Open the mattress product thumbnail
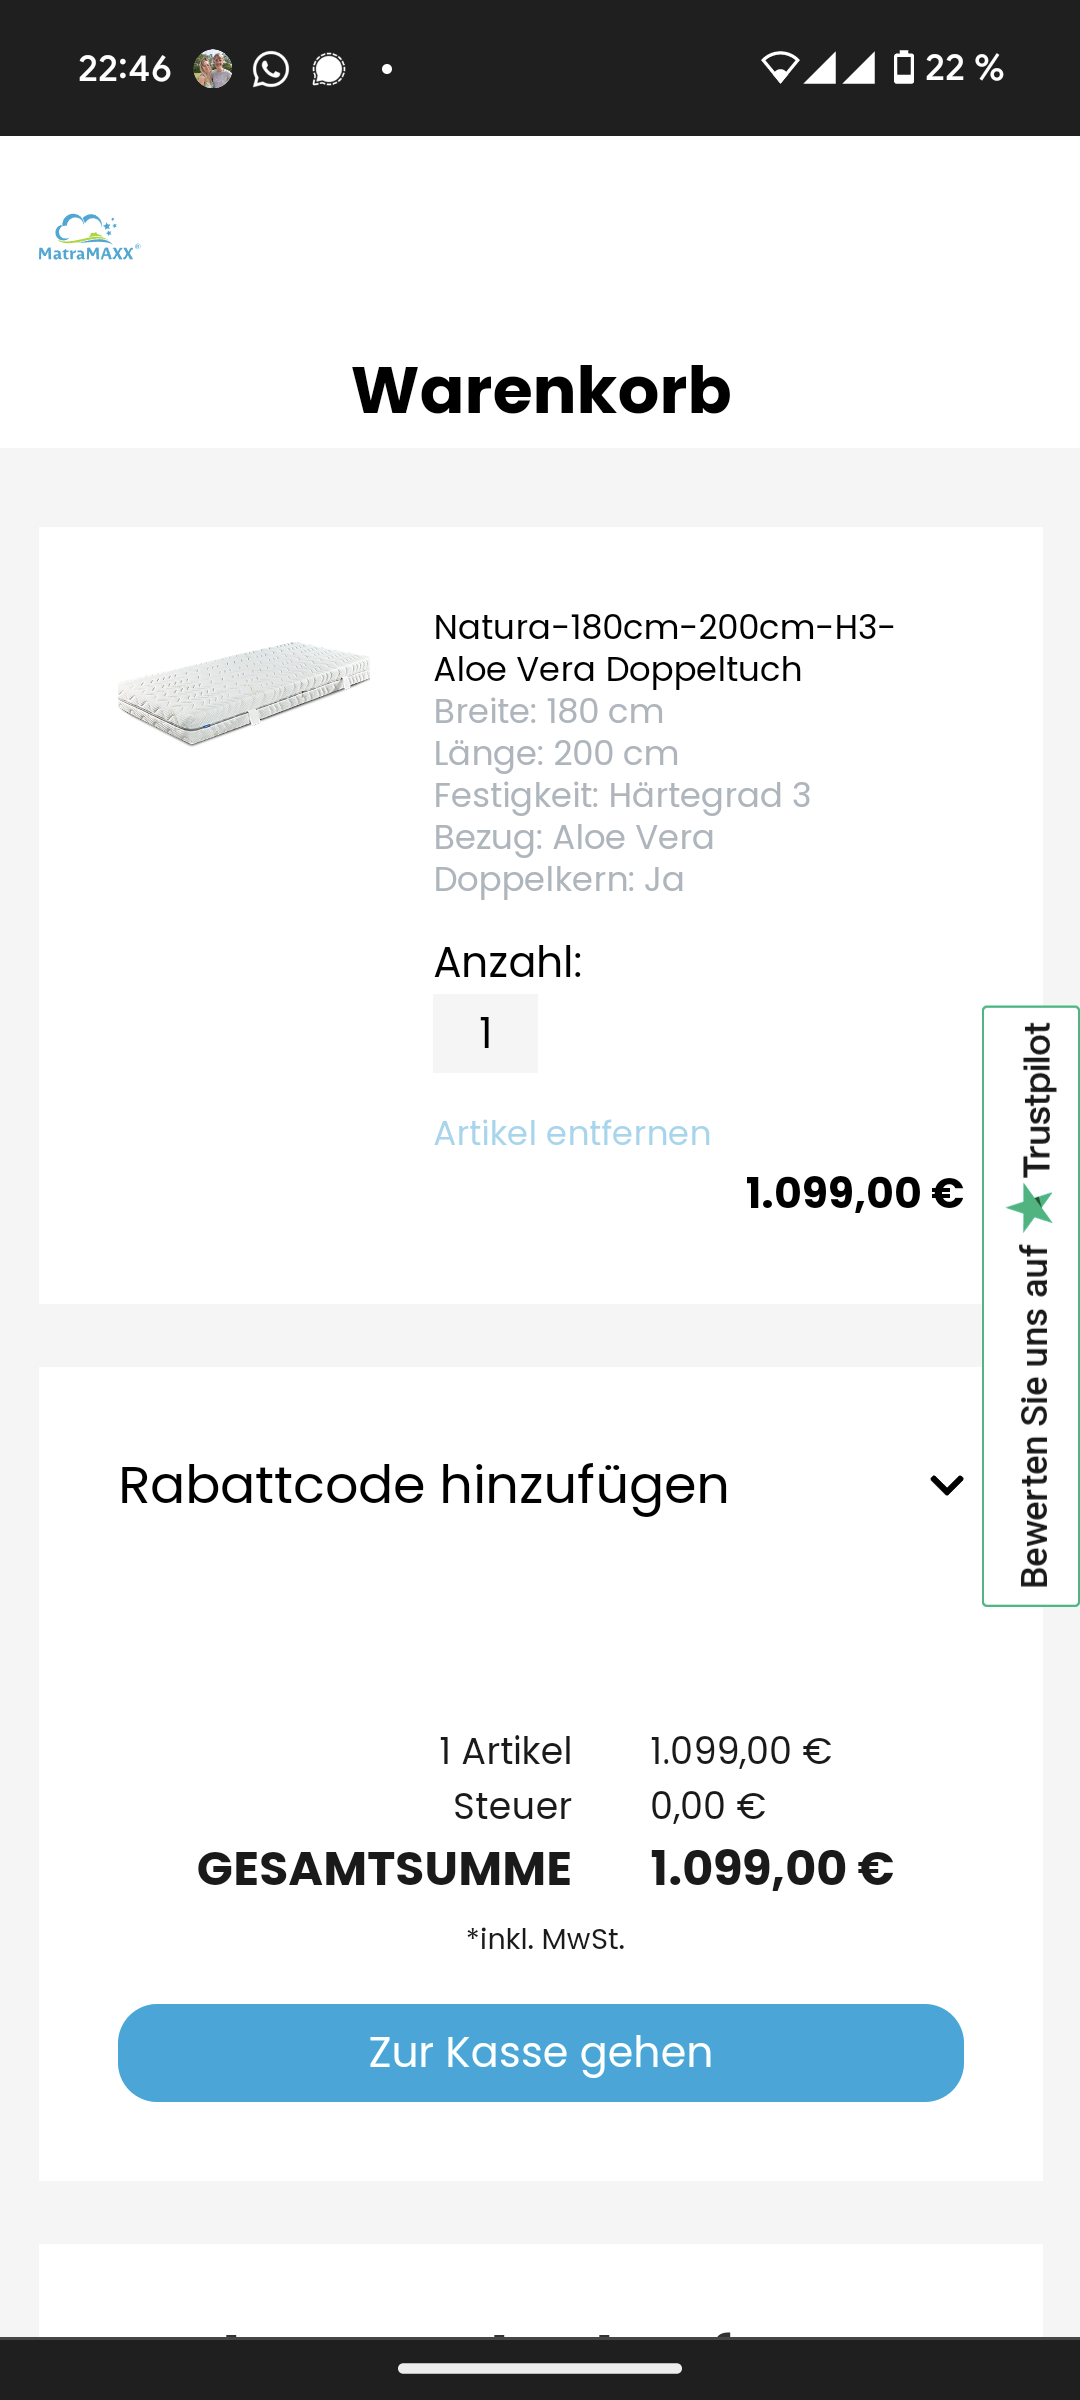 [x=244, y=692]
